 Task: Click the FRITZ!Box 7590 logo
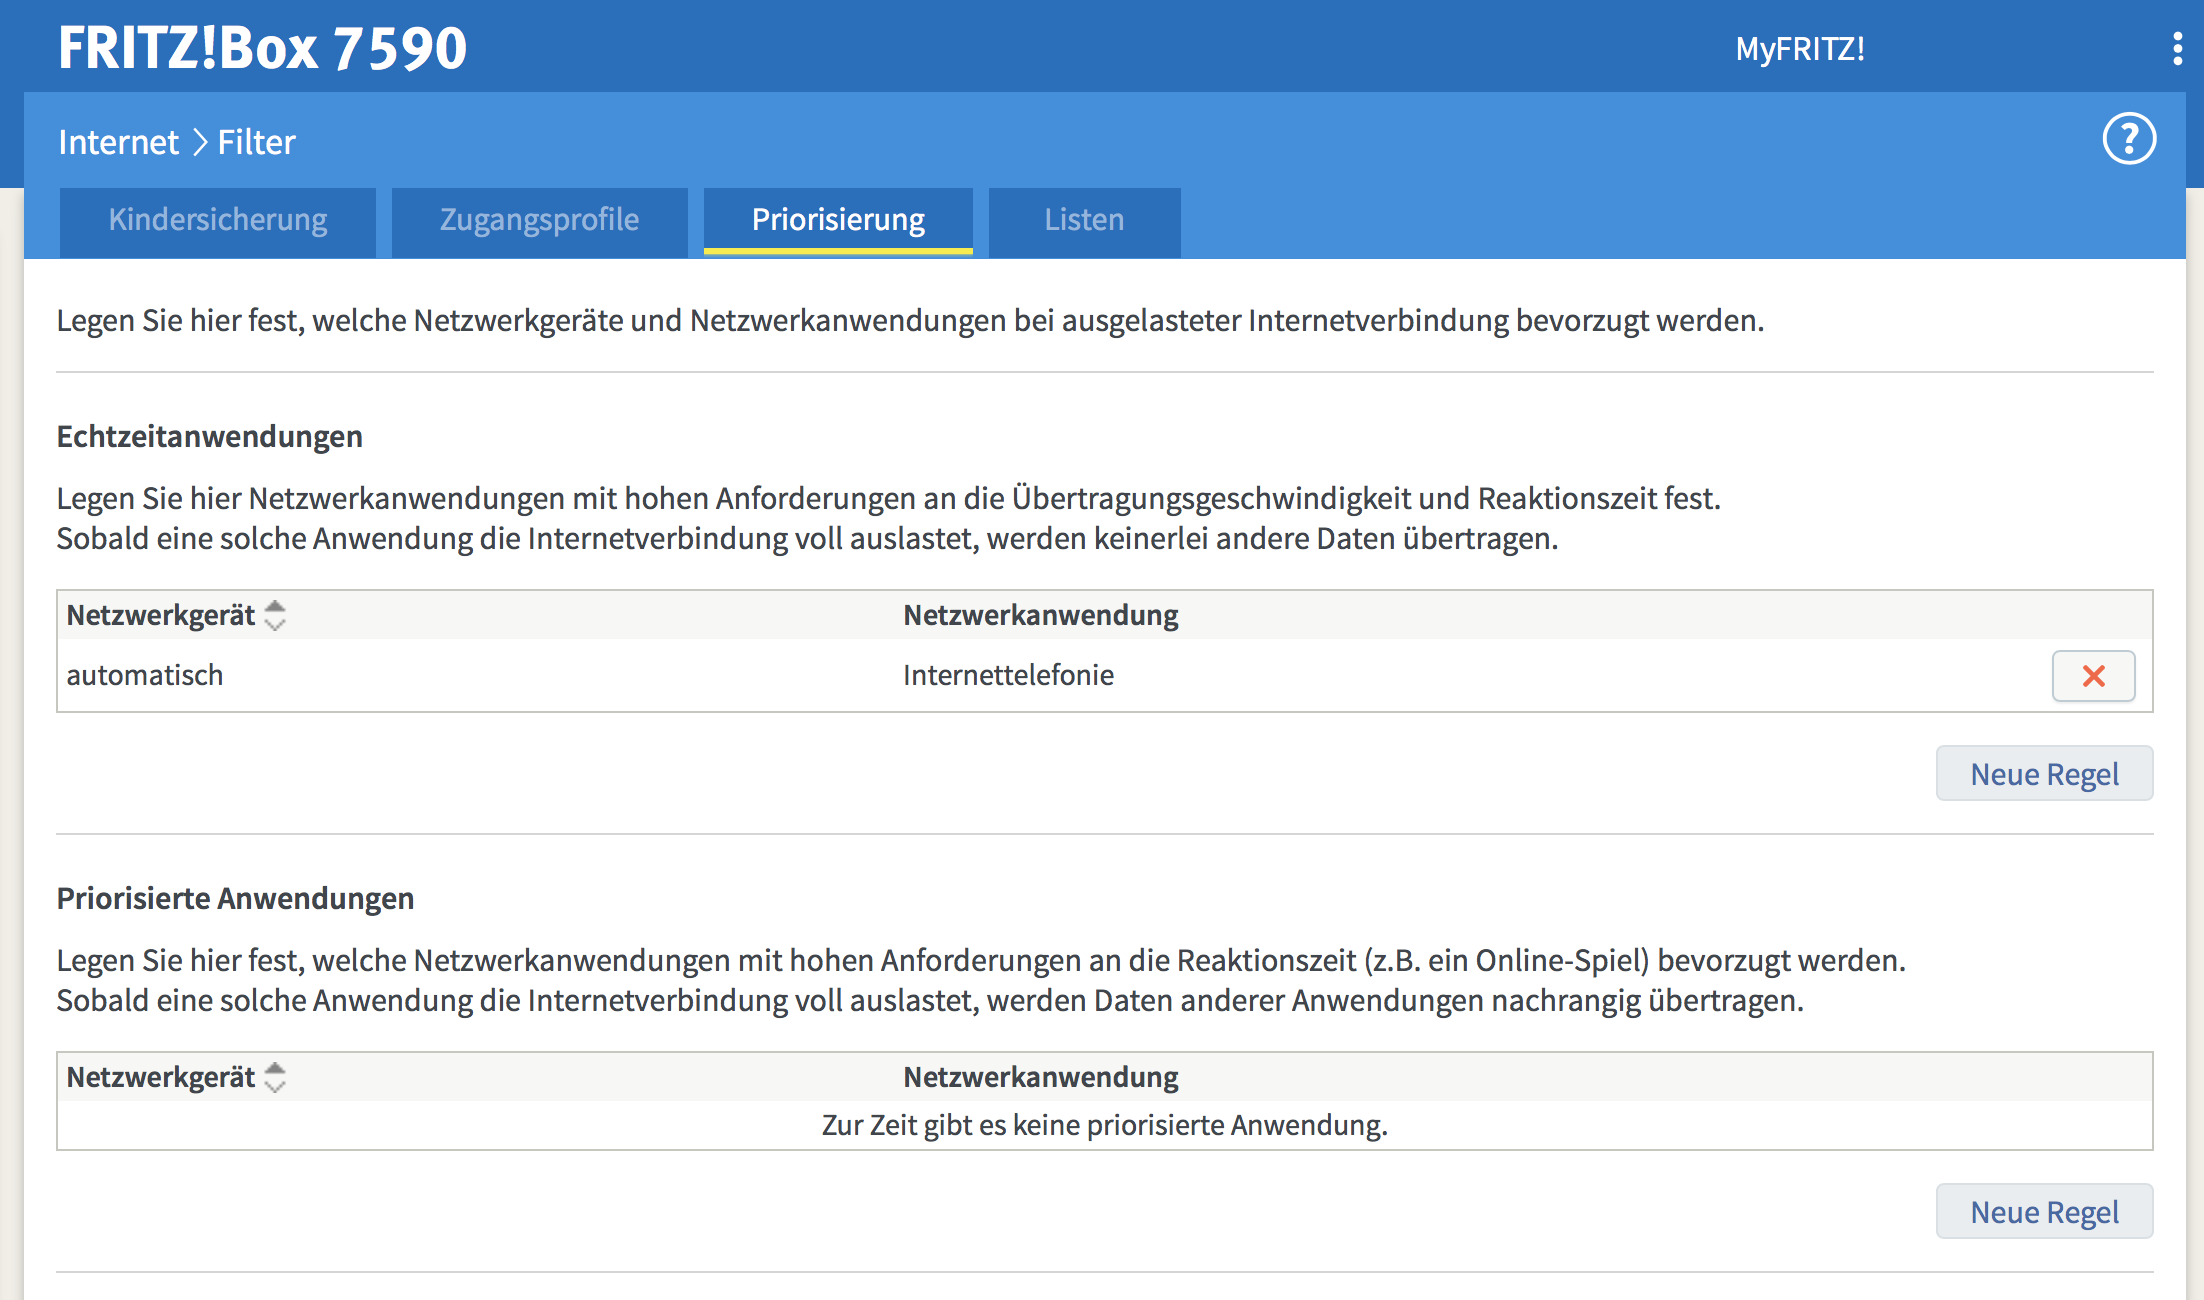pyautogui.click(x=262, y=48)
